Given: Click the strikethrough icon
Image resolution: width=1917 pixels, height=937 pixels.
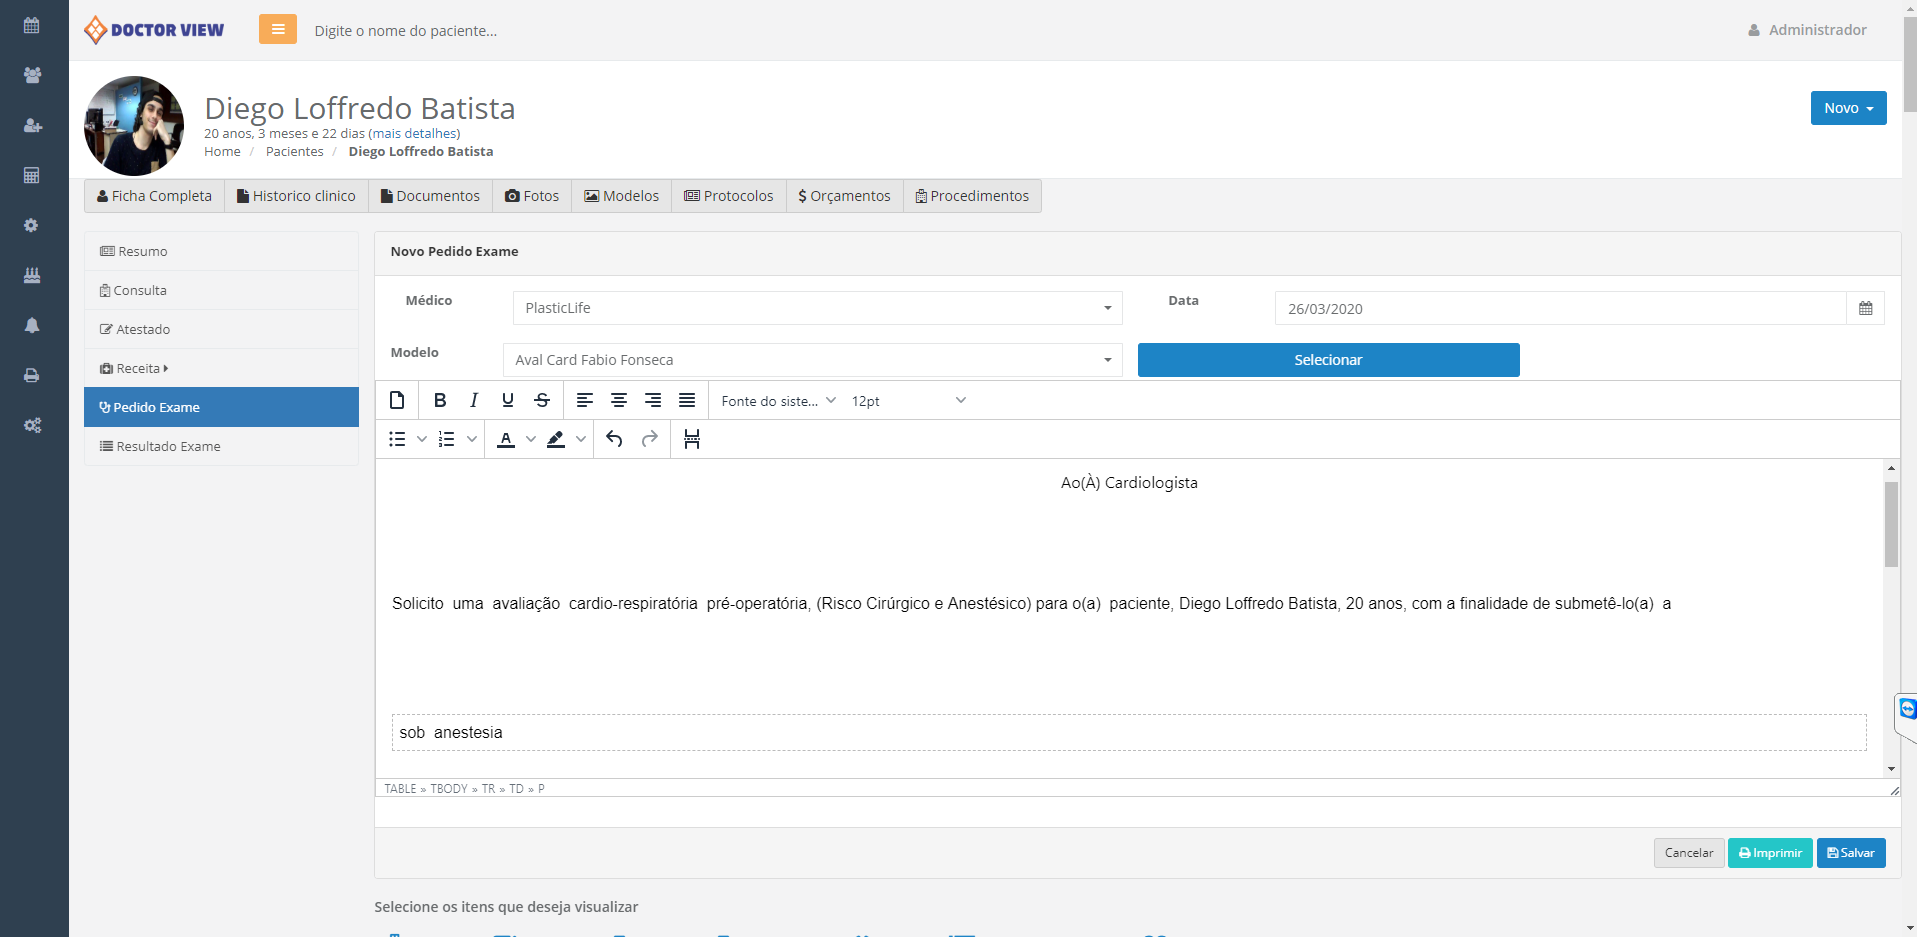Looking at the screenshot, I should pos(542,401).
